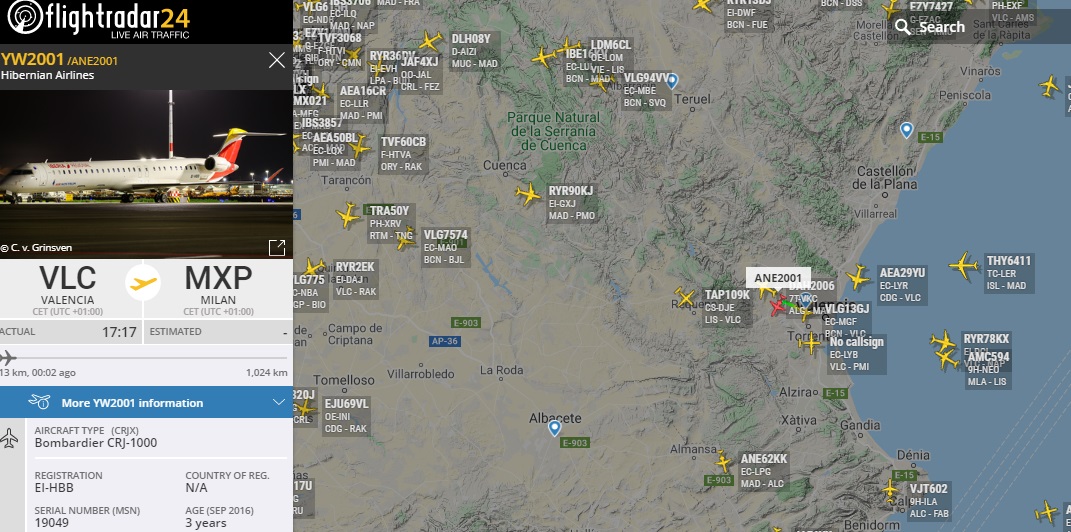The height and width of the screenshot is (532, 1071).
Task: Click the chevron beside More YW2001 information
Action: click(278, 402)
